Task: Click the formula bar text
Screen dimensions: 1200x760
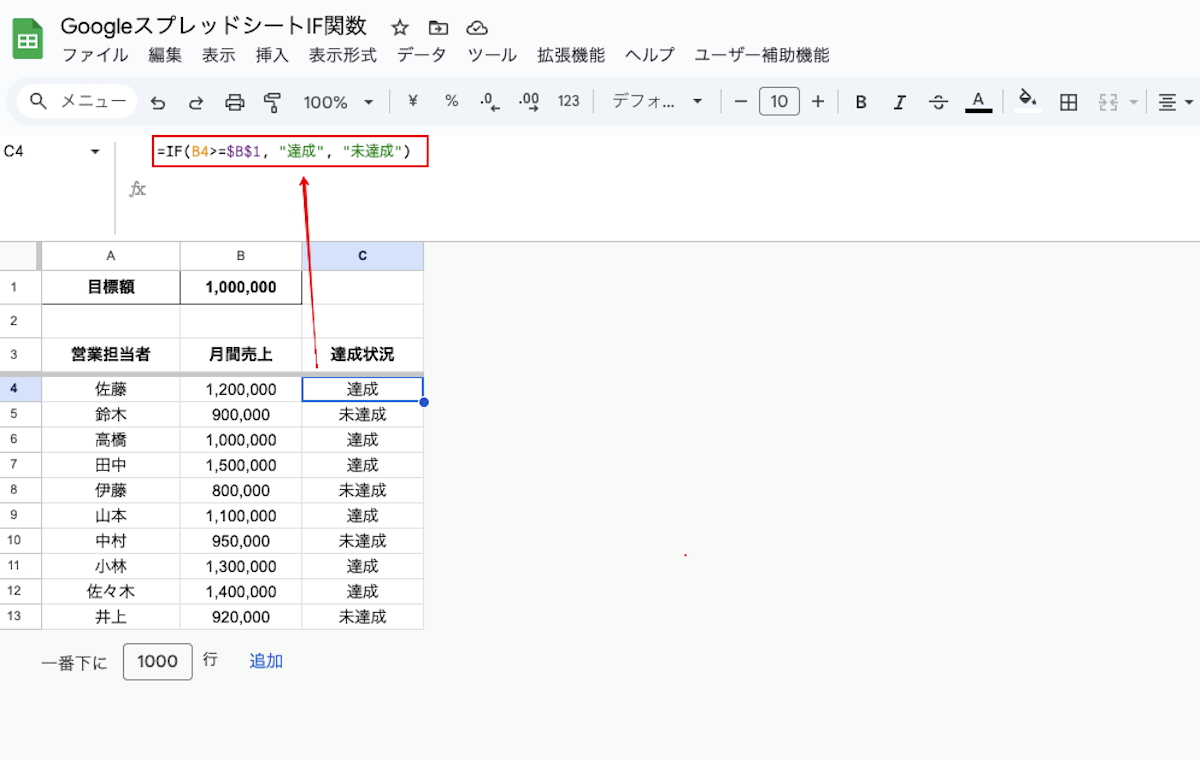Action: coord(284,152)
